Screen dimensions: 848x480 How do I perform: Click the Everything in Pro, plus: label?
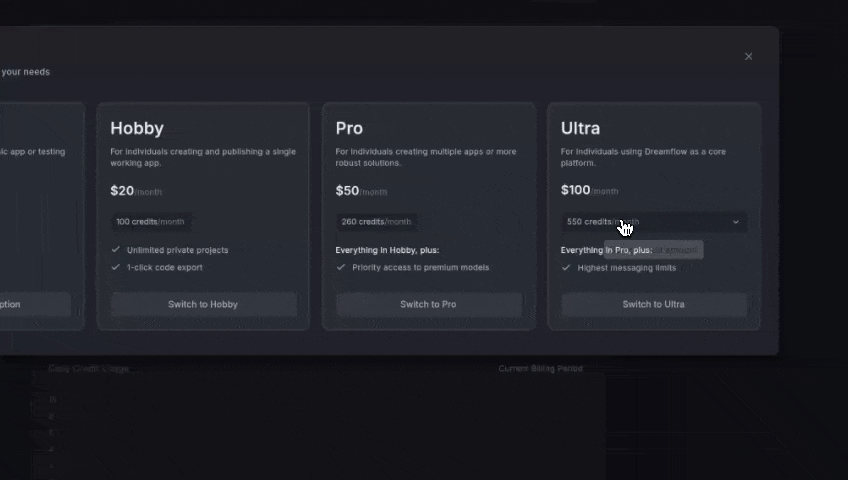pyautogui.click(x=606, y=250)
